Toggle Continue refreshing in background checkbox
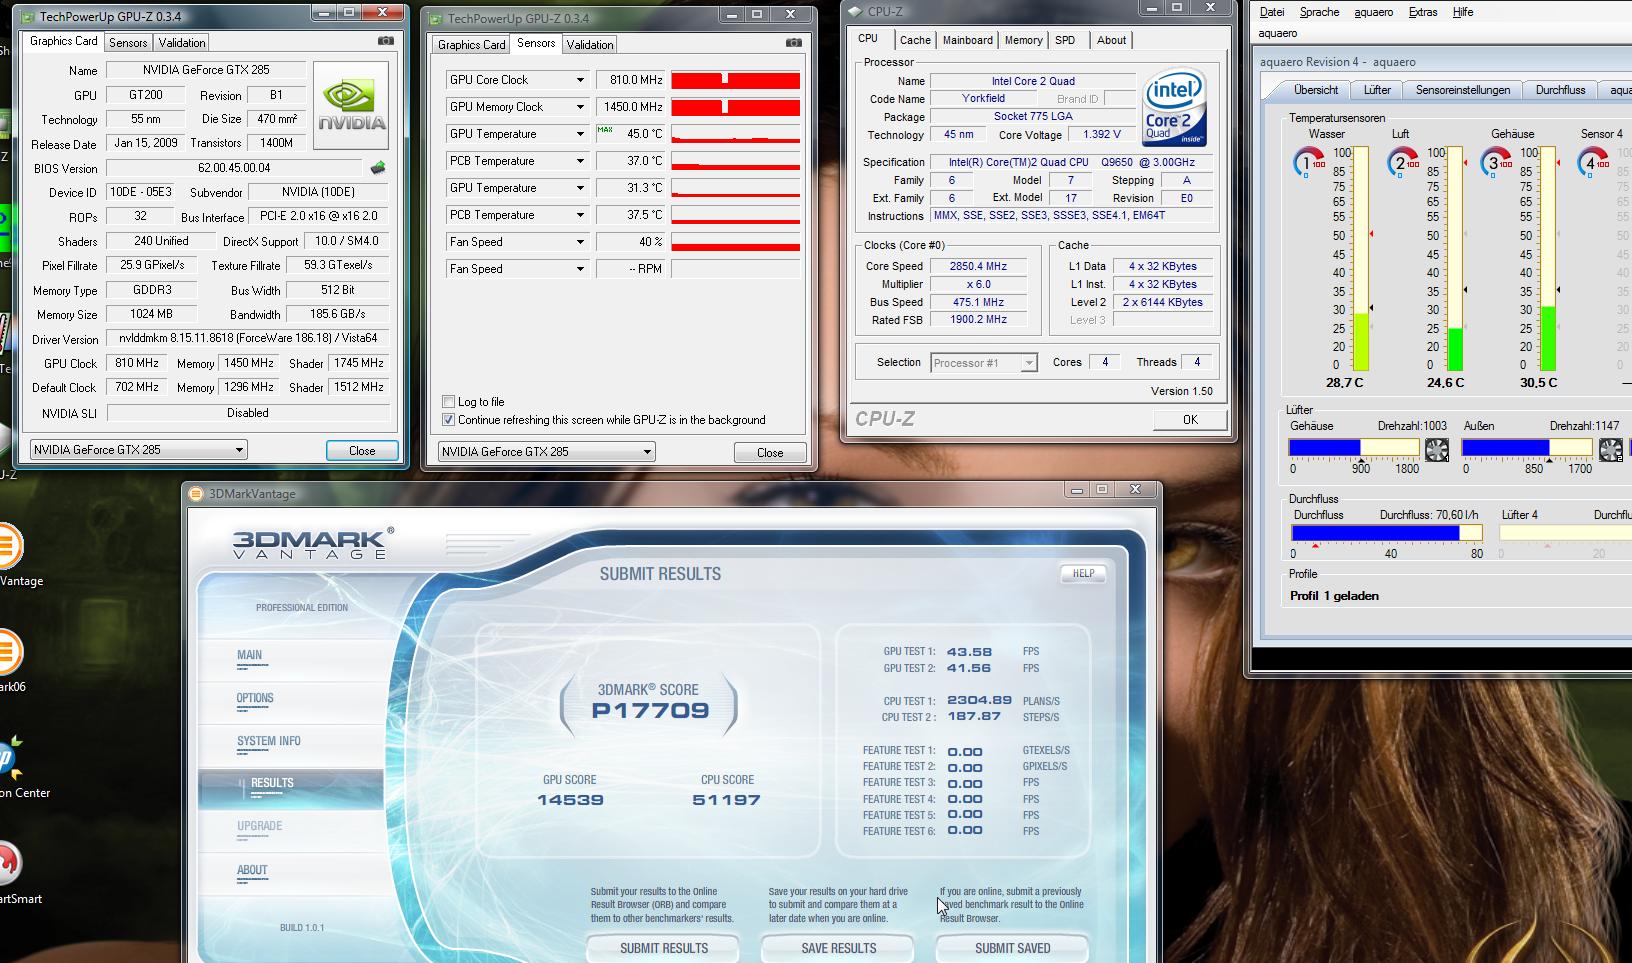Image resolution: width=1632 pixels, height=963 pixels. (x=448, y=420)
